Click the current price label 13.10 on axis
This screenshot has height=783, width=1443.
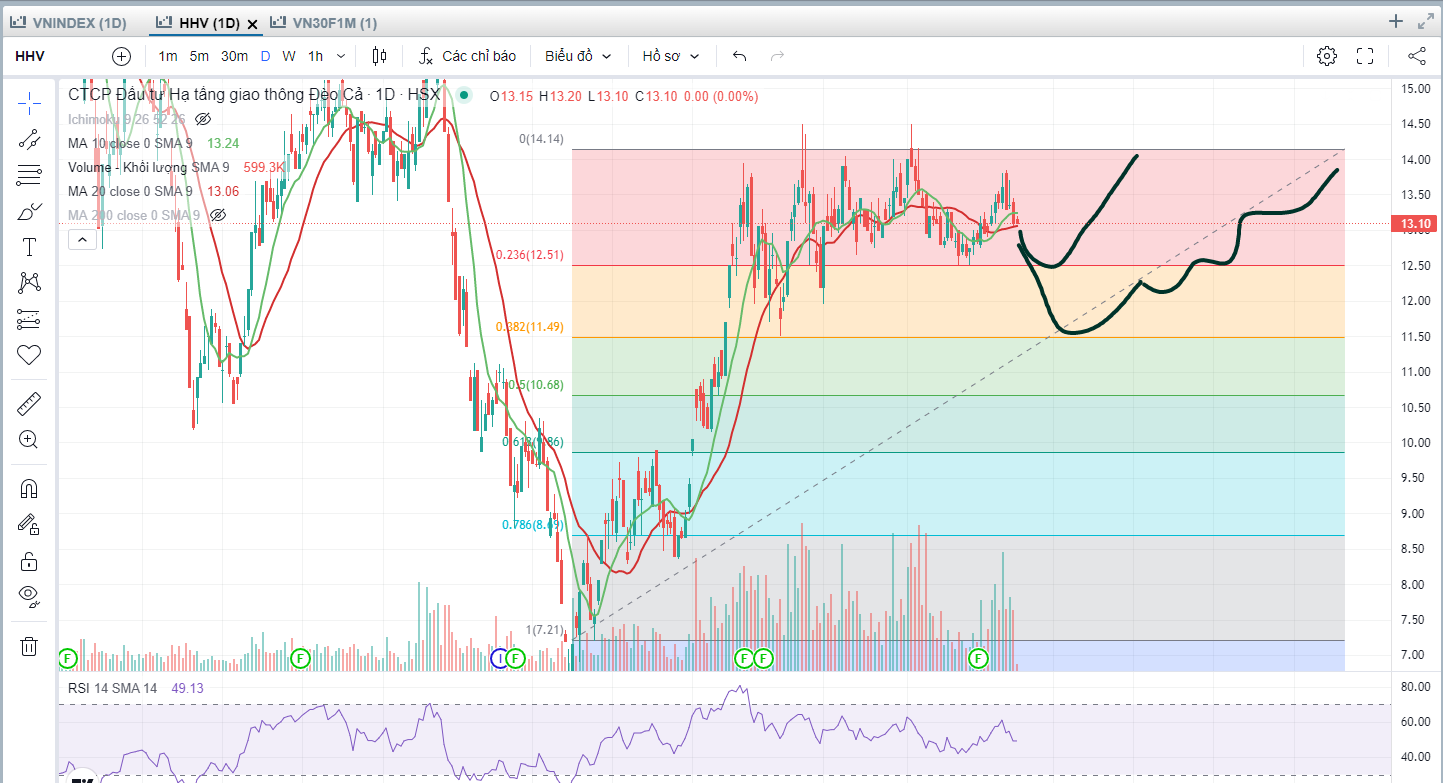pyautogui.click(x=1416, y=223)
